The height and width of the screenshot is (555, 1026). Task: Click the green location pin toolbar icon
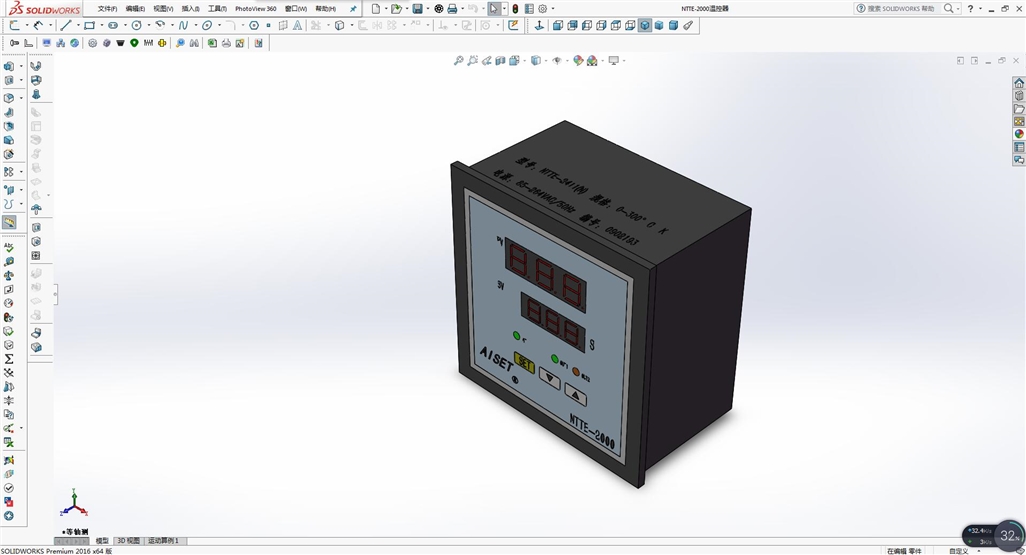click(134, 43)
